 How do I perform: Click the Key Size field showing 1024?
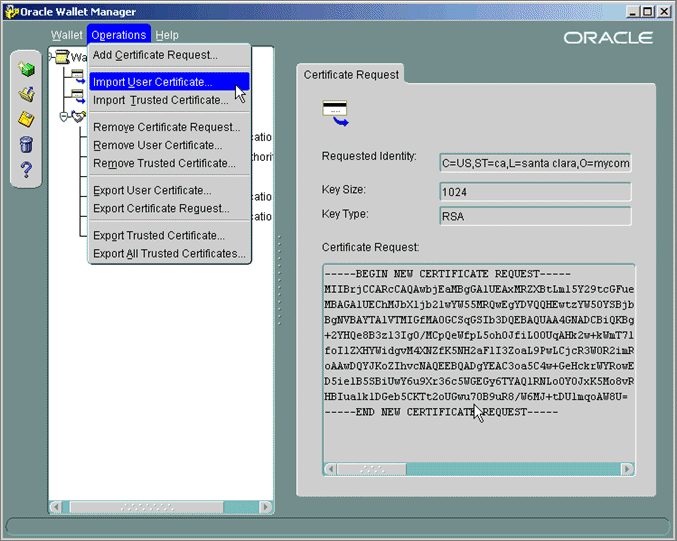[535, 192]
